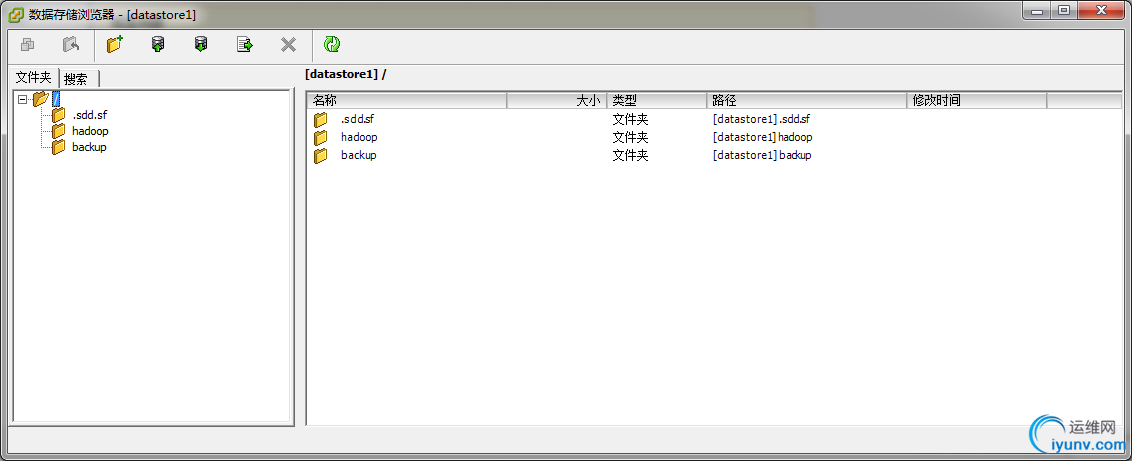Close the datastore browser window
1132x461 pixels.
pos(1101,11)
